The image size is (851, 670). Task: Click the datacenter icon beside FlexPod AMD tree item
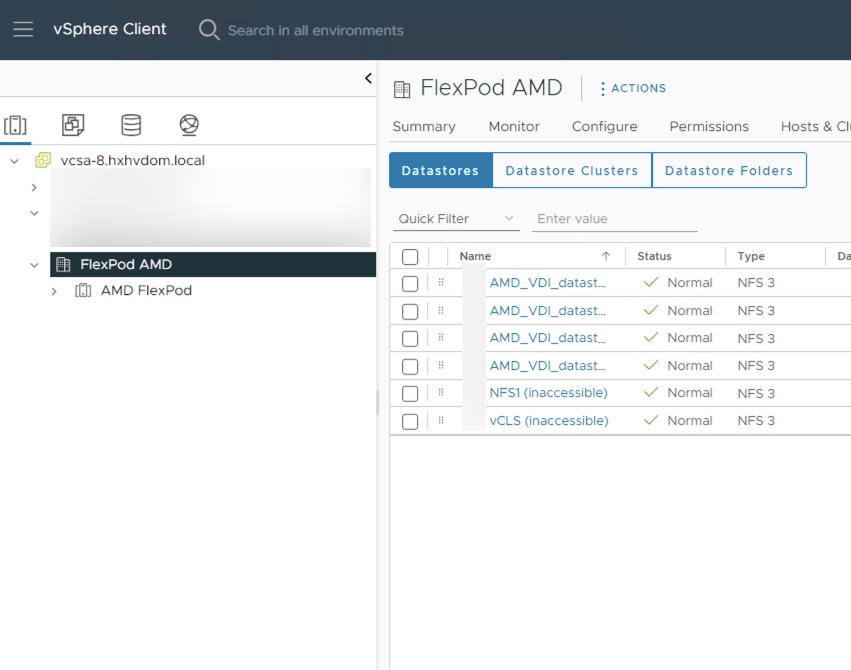pos(63,264)
